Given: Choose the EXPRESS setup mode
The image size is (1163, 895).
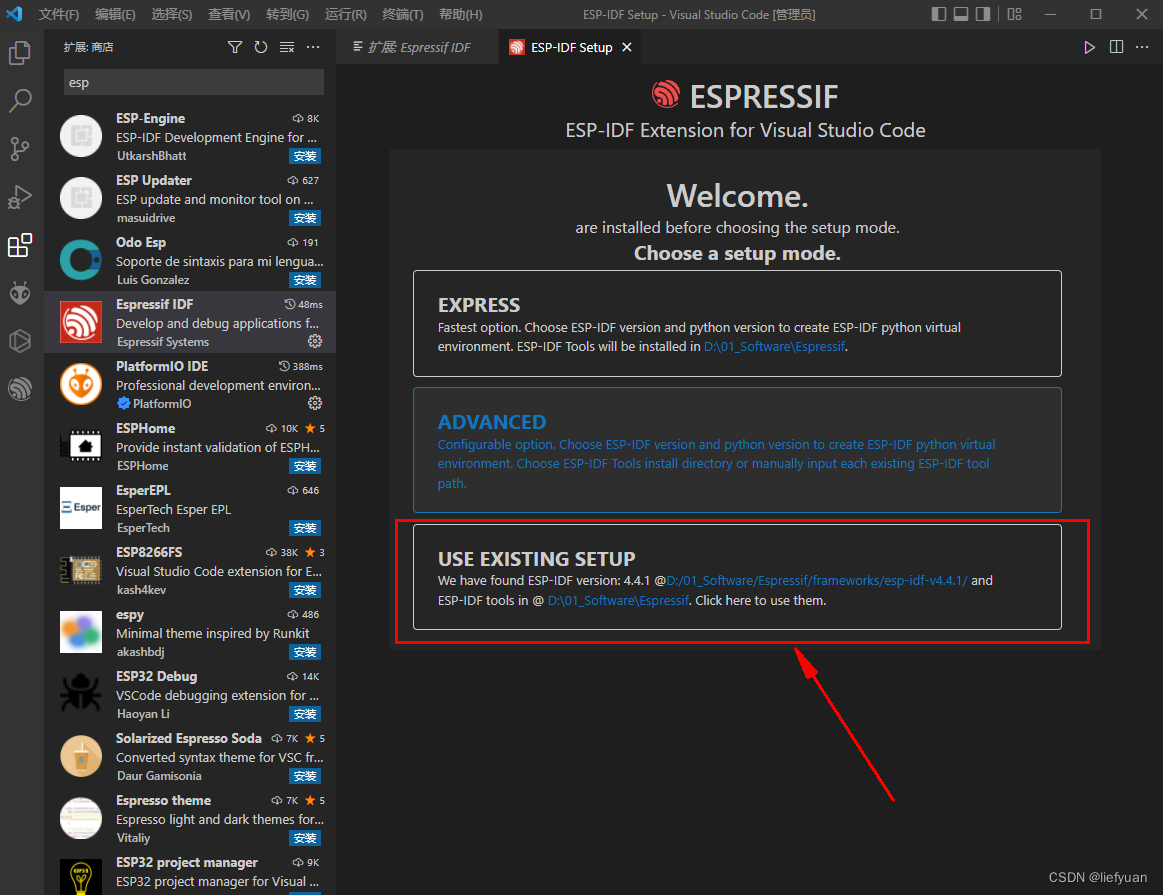Looking at the screenshot, I should [x=737, y=324].
